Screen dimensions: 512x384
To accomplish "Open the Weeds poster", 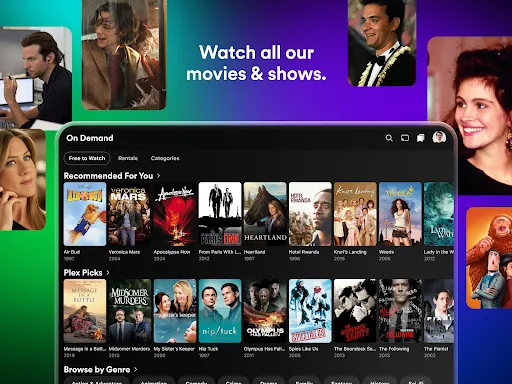I will (400, 214).
